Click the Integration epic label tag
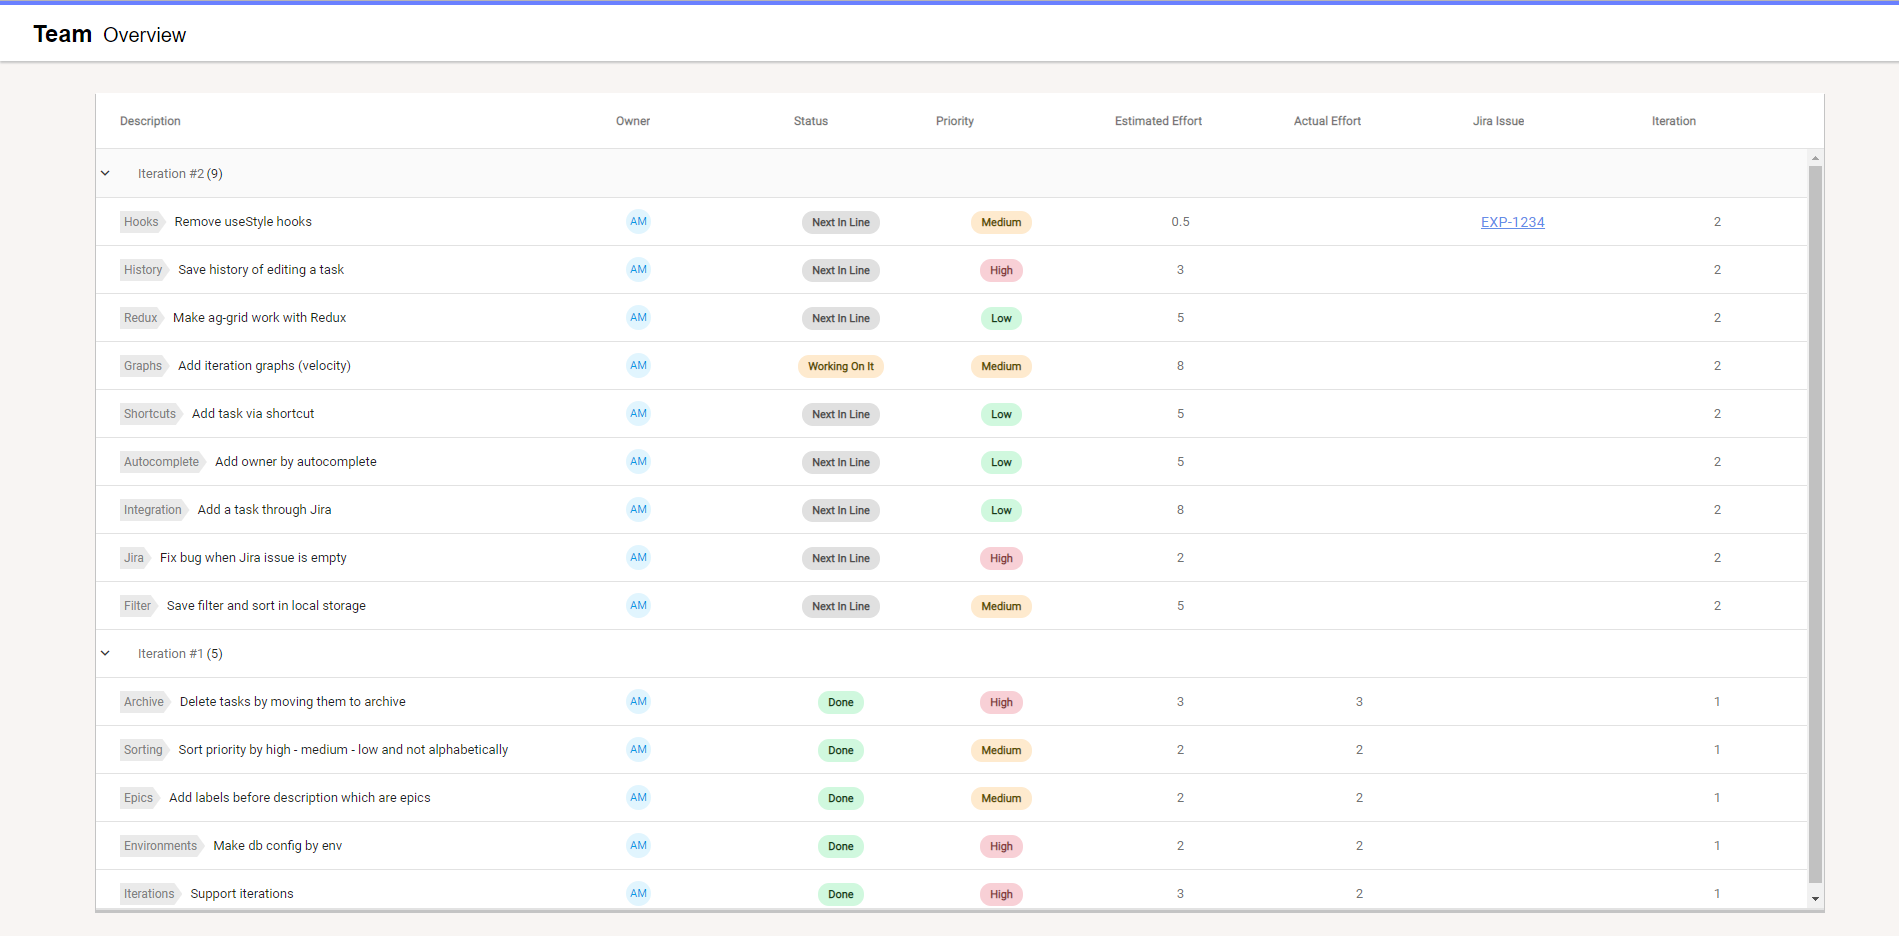The height and width of the screenshot is (936, 1899). tap(154, 510)
